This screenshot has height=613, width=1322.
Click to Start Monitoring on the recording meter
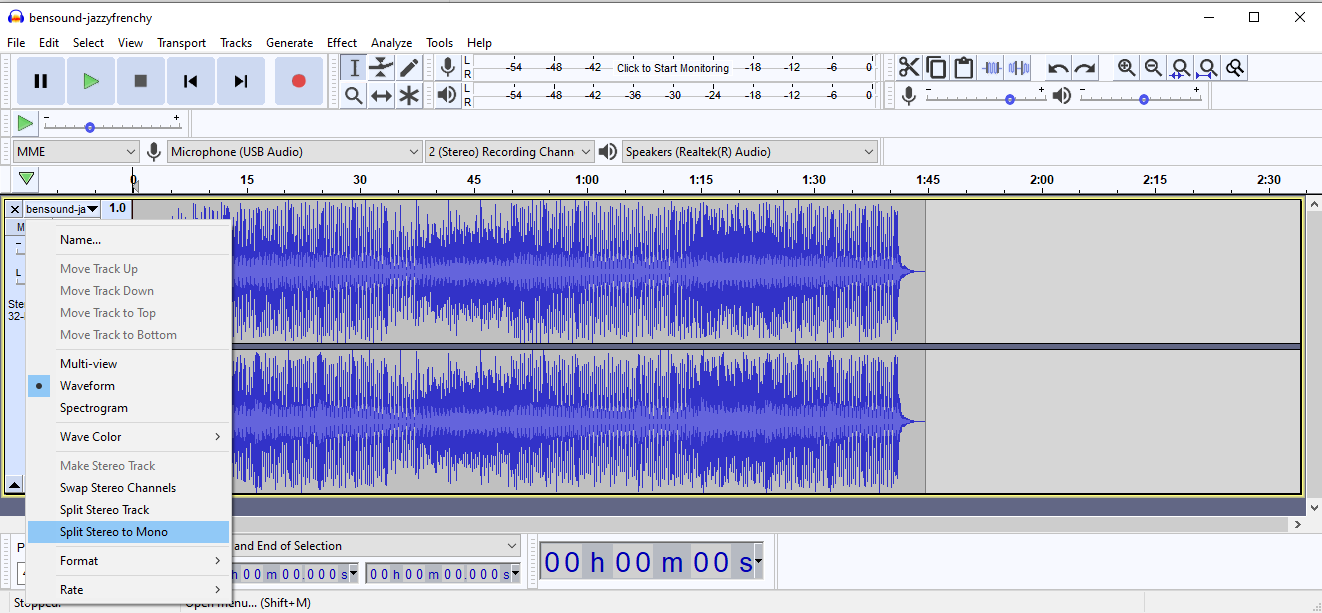(672, 68)
